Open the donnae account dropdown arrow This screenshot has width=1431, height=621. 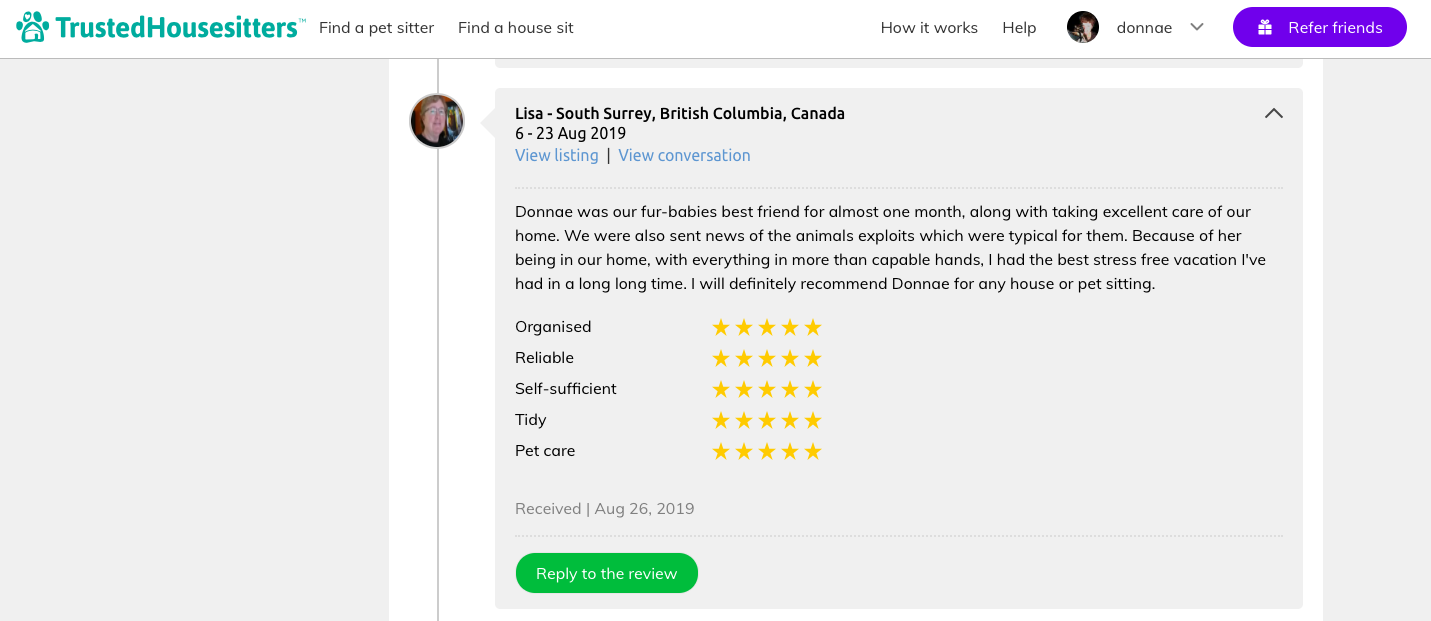tap(1197, 27)
